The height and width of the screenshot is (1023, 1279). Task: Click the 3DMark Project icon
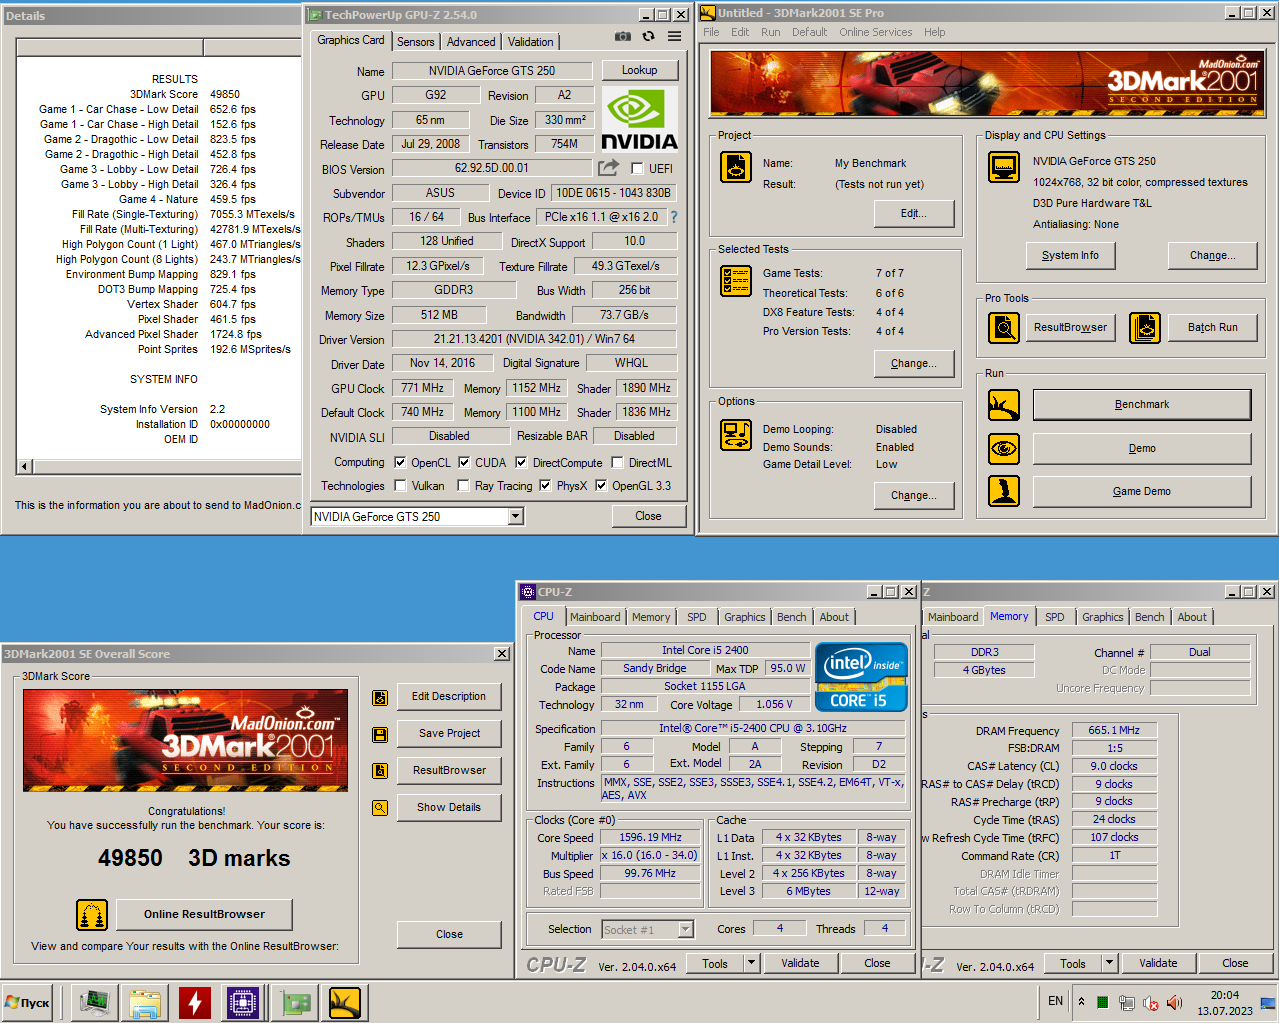[x=736, y=167]
